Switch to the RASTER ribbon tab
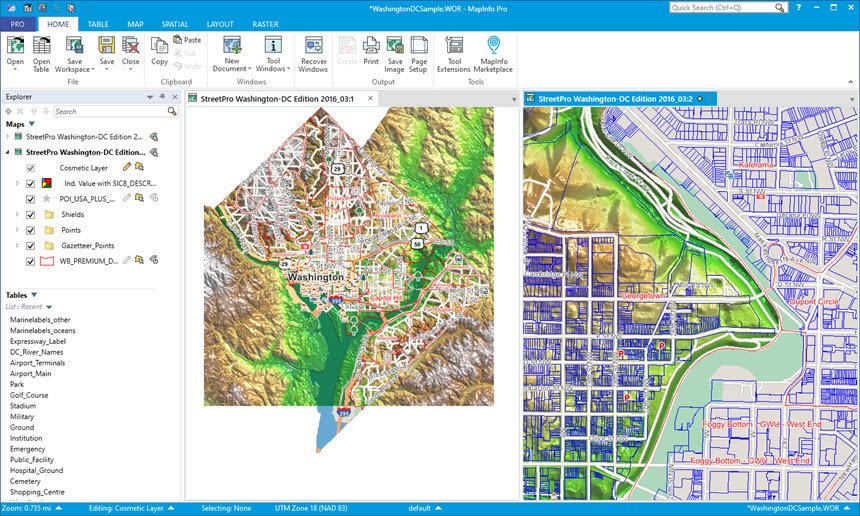 tap(265, 24)
